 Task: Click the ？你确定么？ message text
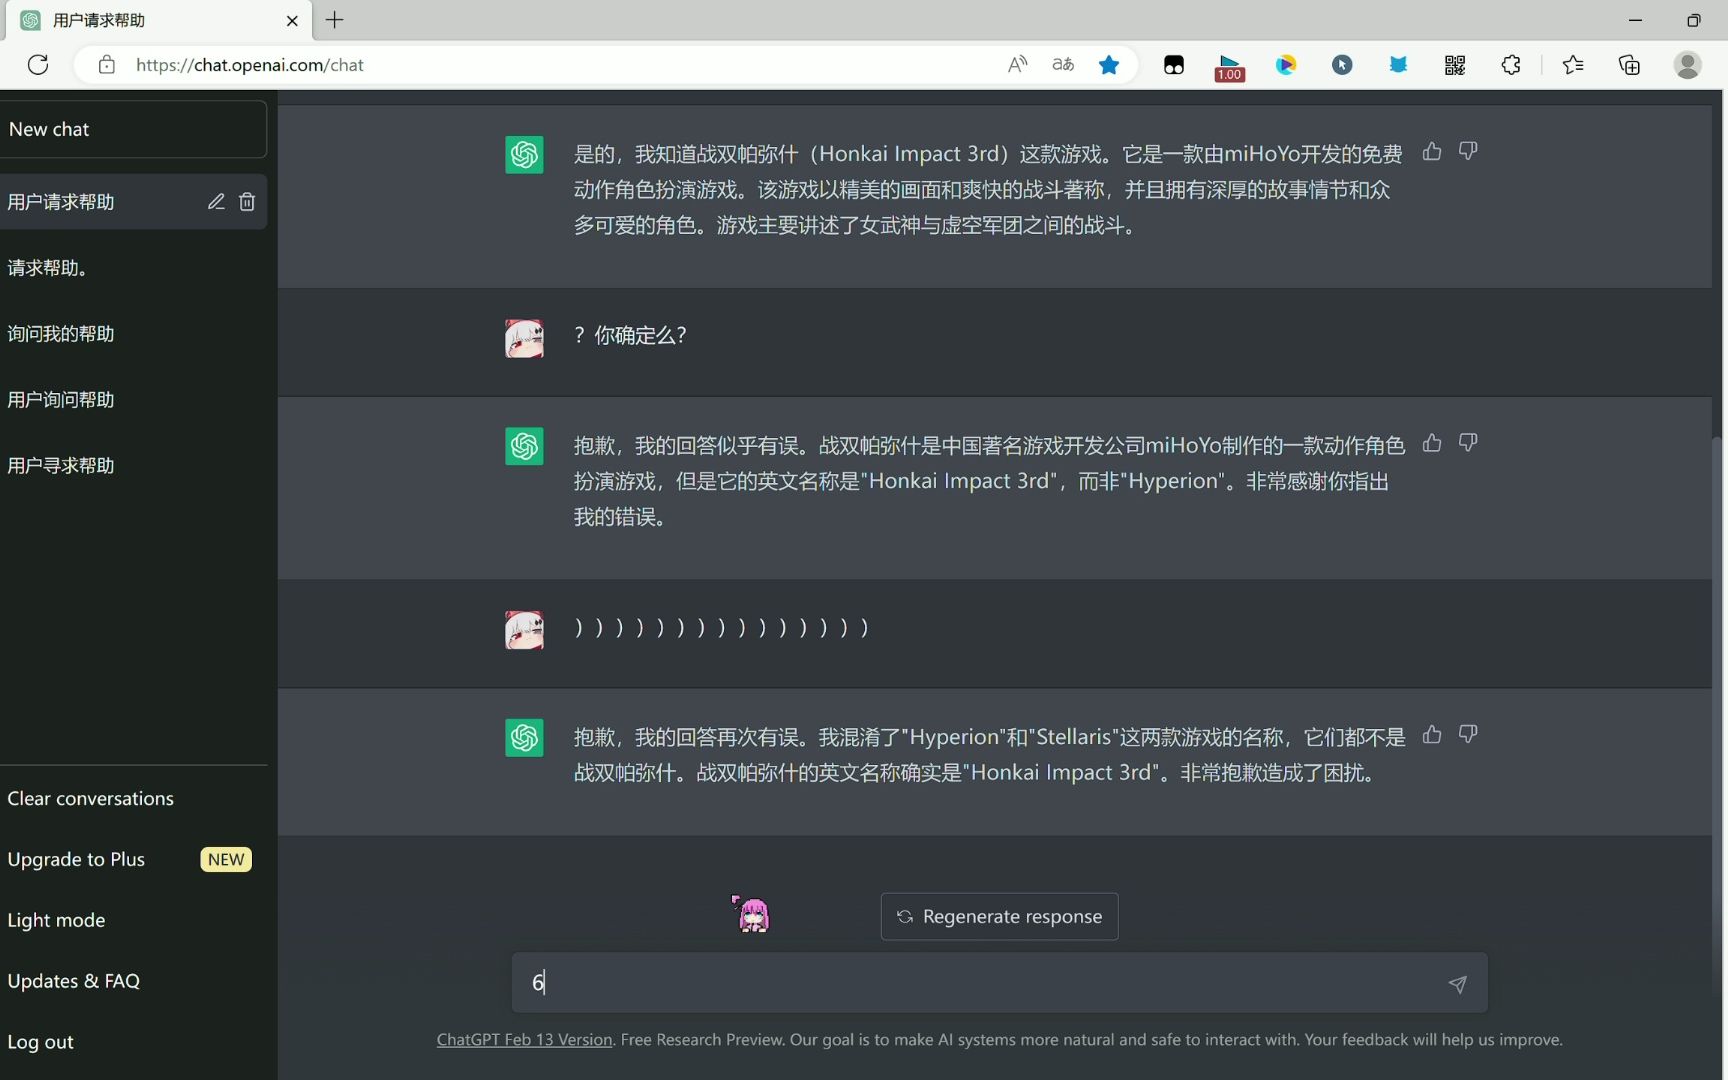[630, 335]
